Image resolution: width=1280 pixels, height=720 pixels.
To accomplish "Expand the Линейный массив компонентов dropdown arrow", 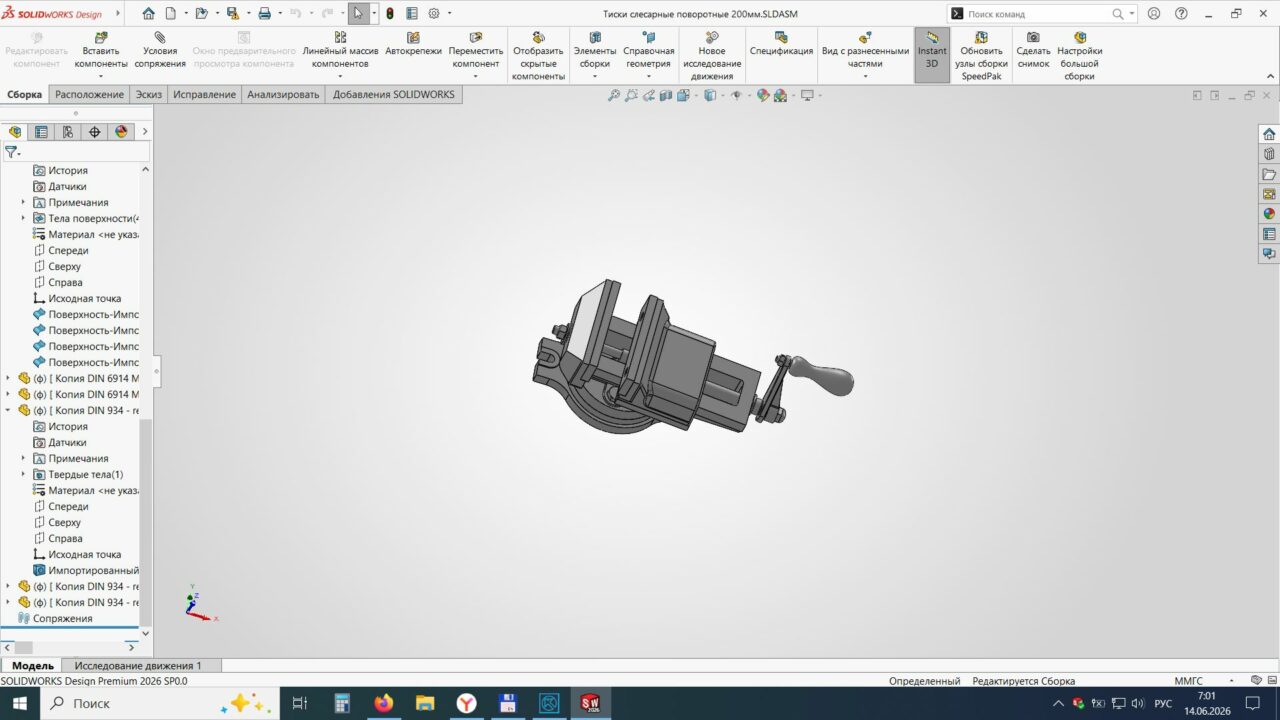I will click(340, 76).
